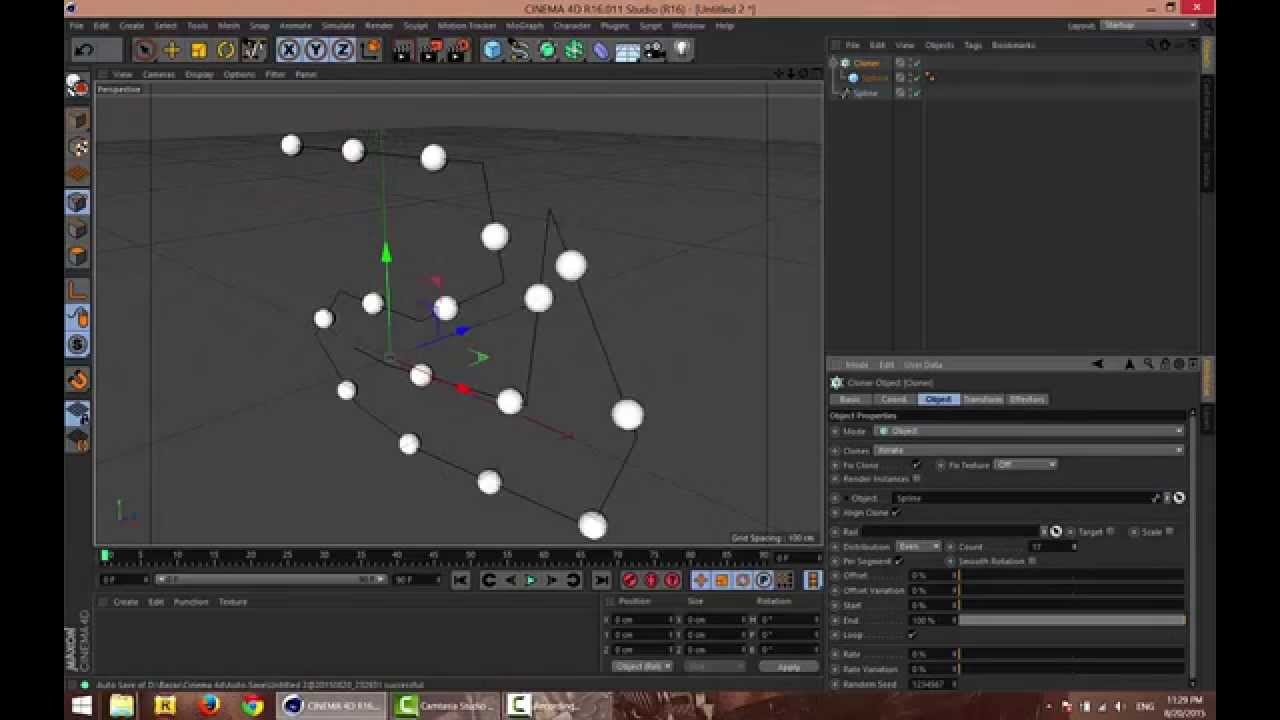This screenshot has width=1280, height=720.
Task: Click Render to Picture Viewer icon
Action: (431, 49)
